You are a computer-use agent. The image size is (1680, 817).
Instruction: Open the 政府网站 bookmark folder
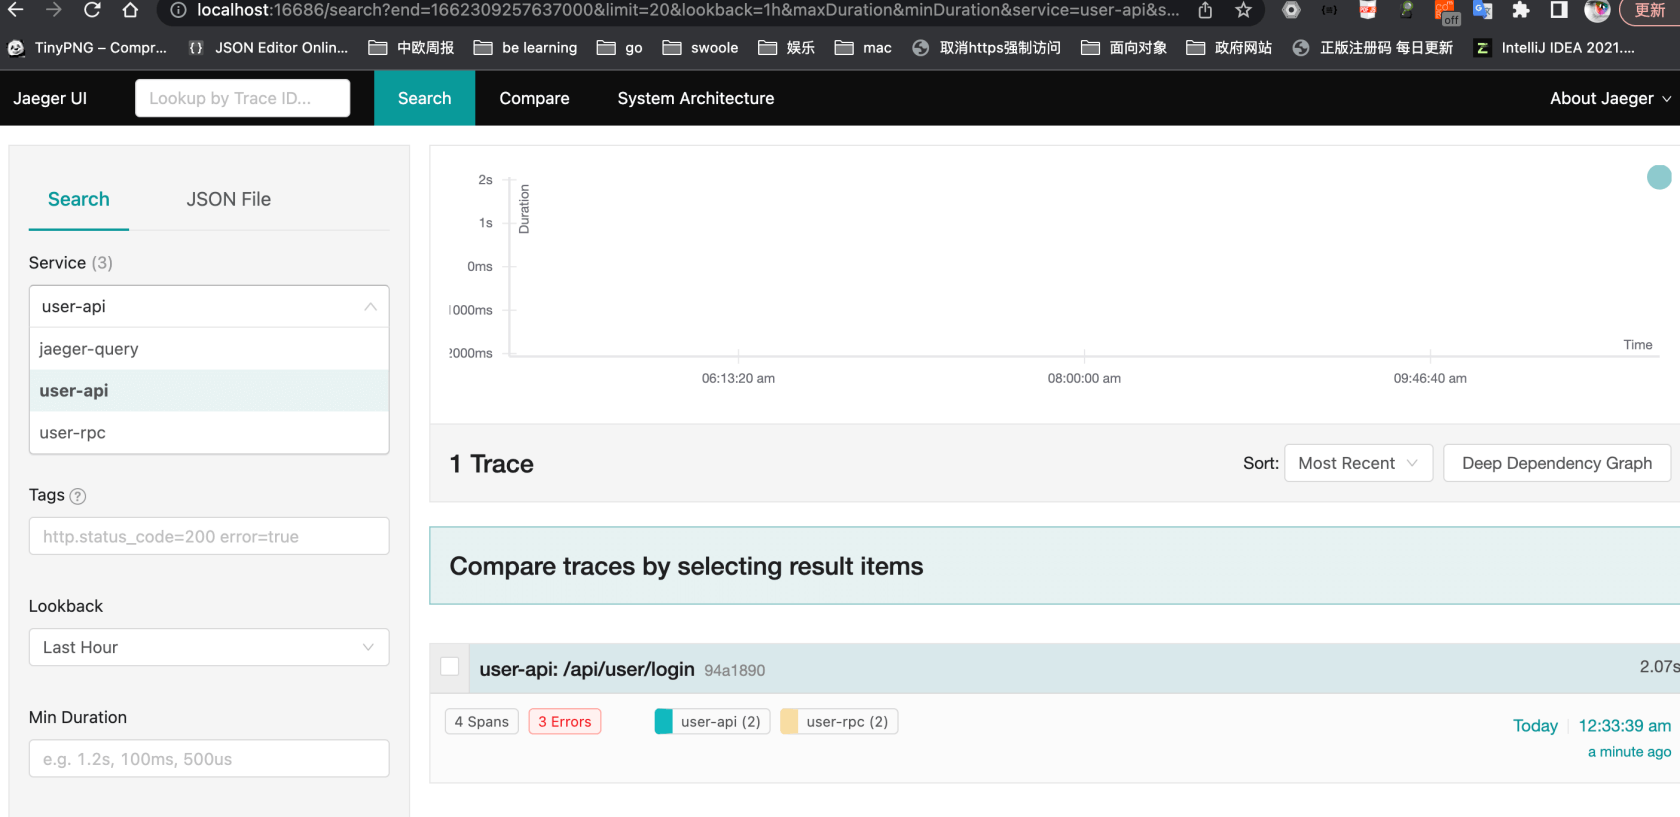click(1229, 47)
